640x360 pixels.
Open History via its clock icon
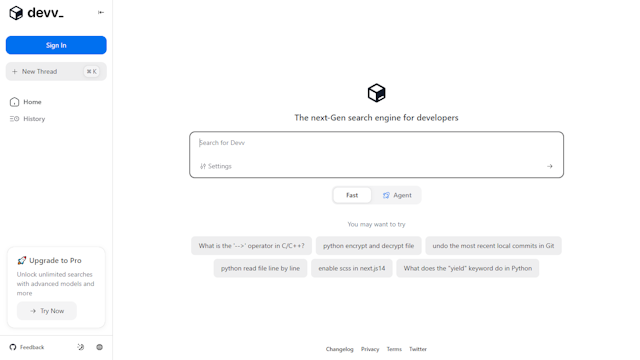coord(14,119)
